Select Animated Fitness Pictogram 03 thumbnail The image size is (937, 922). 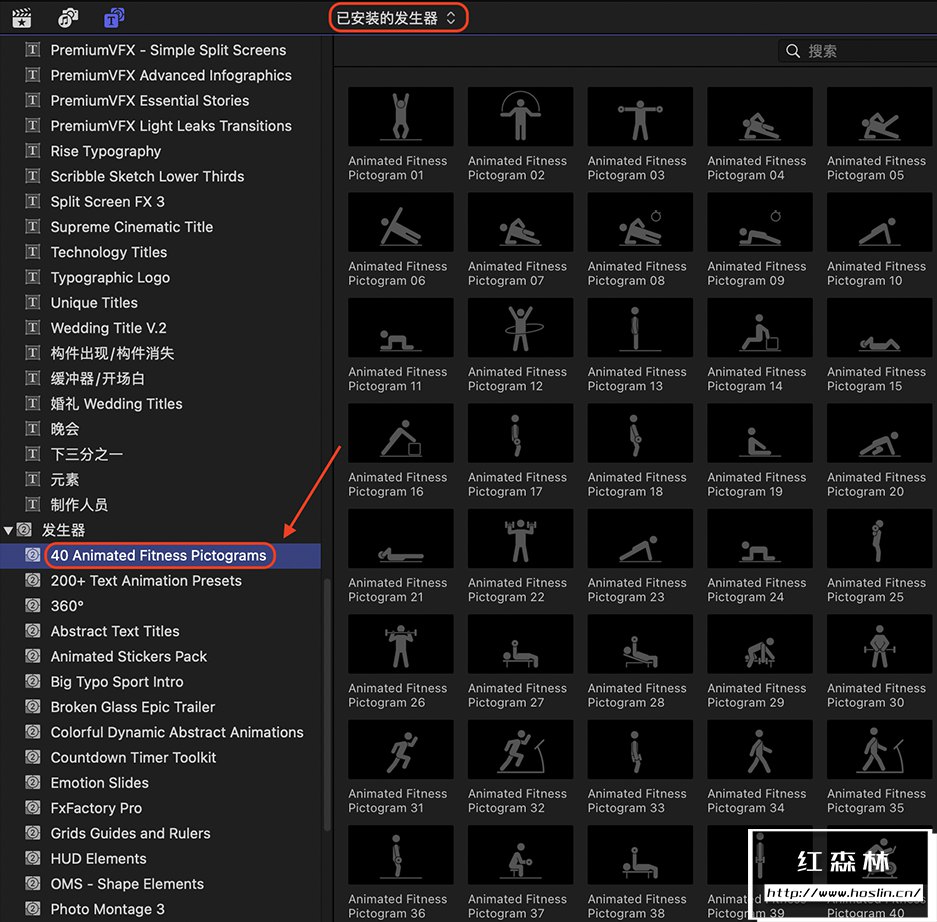pyautogui.click(x=640, y=117)
